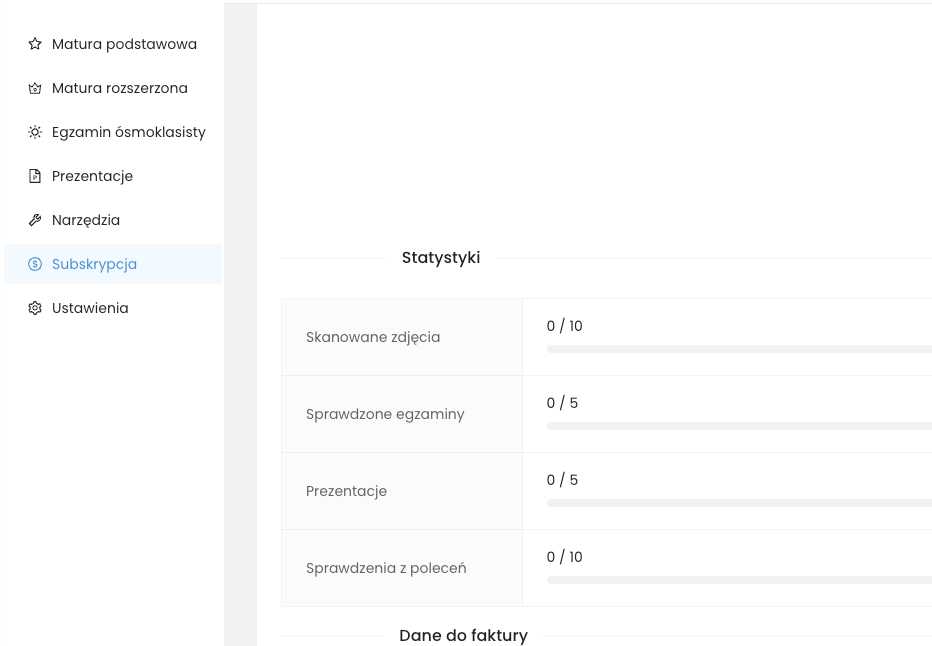Open the Narzędzia sidebar label
Viewport: 932px width, 646px height.
[x=86, y=220]
